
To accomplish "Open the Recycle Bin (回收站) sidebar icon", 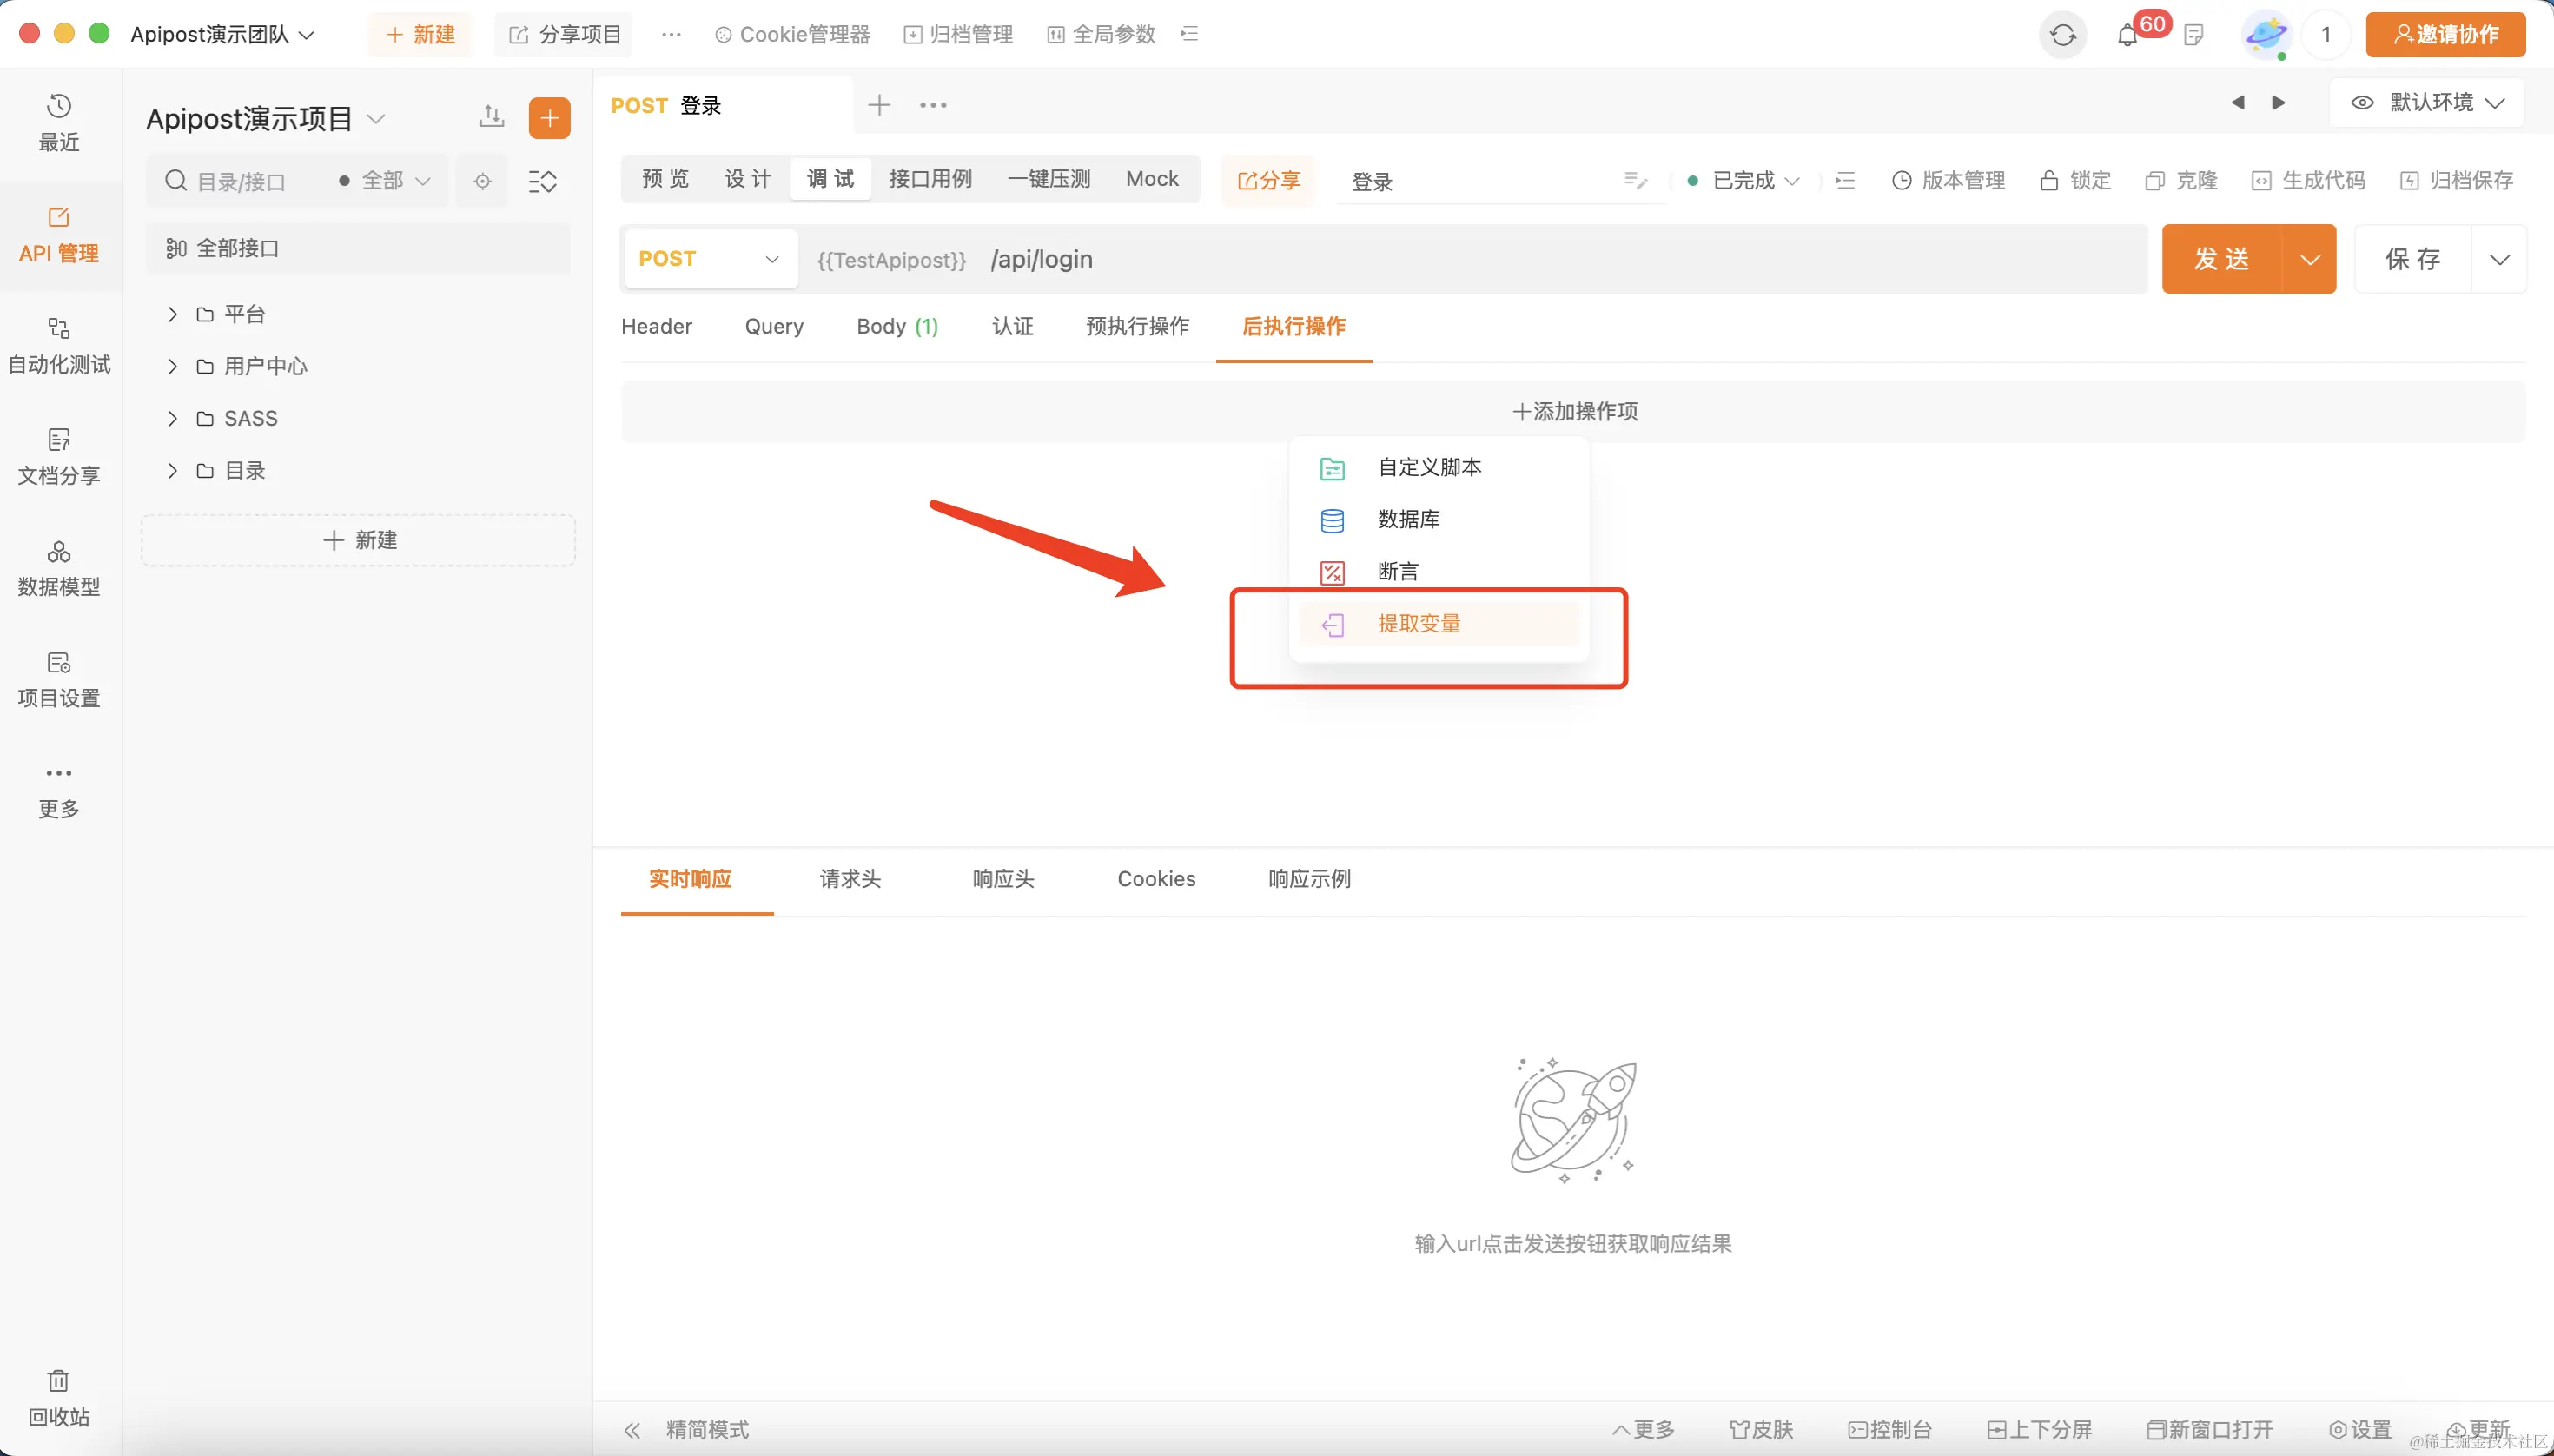I will coord(59,1397).
